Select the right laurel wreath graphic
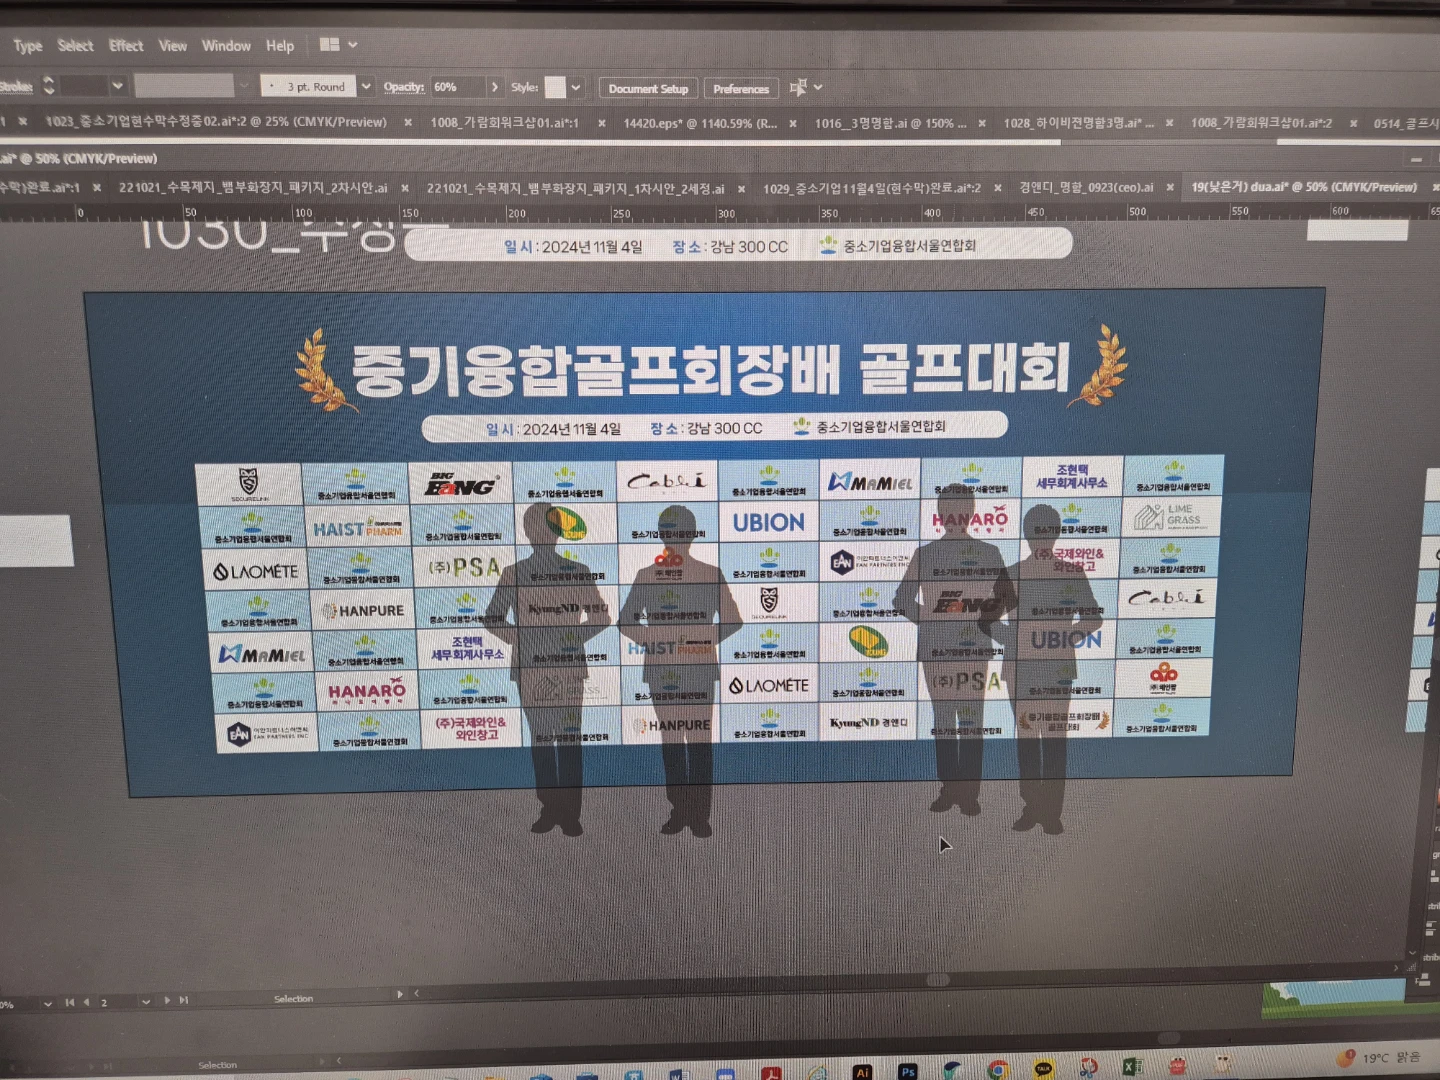The width and height of the screenshot is (1440, 1080). [x=1098, y=365]
